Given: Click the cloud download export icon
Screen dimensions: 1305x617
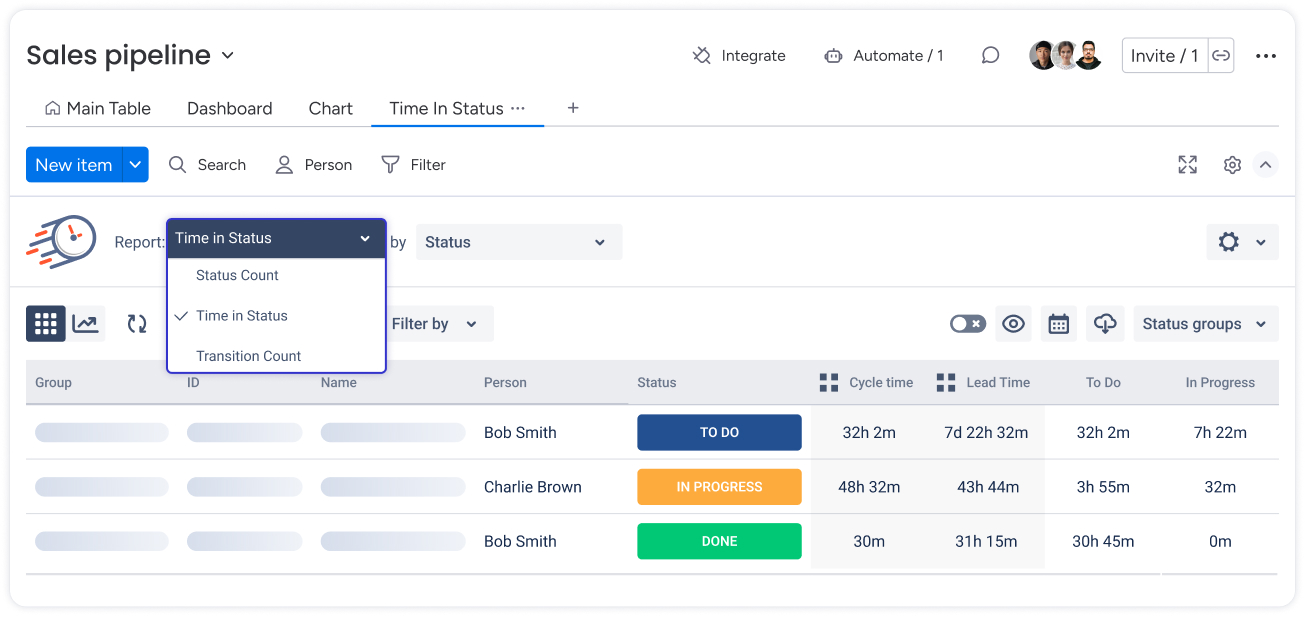Looking at the screenshot, I should [x=1104, y=324].
